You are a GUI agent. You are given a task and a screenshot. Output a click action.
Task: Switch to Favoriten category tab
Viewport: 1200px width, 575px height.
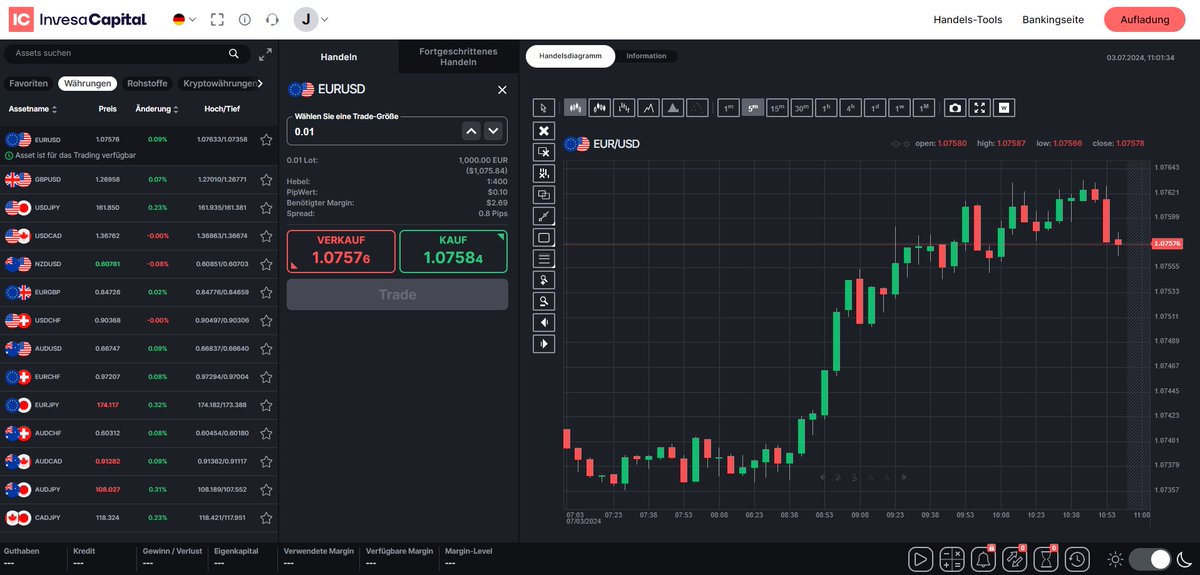pos(28,84)
